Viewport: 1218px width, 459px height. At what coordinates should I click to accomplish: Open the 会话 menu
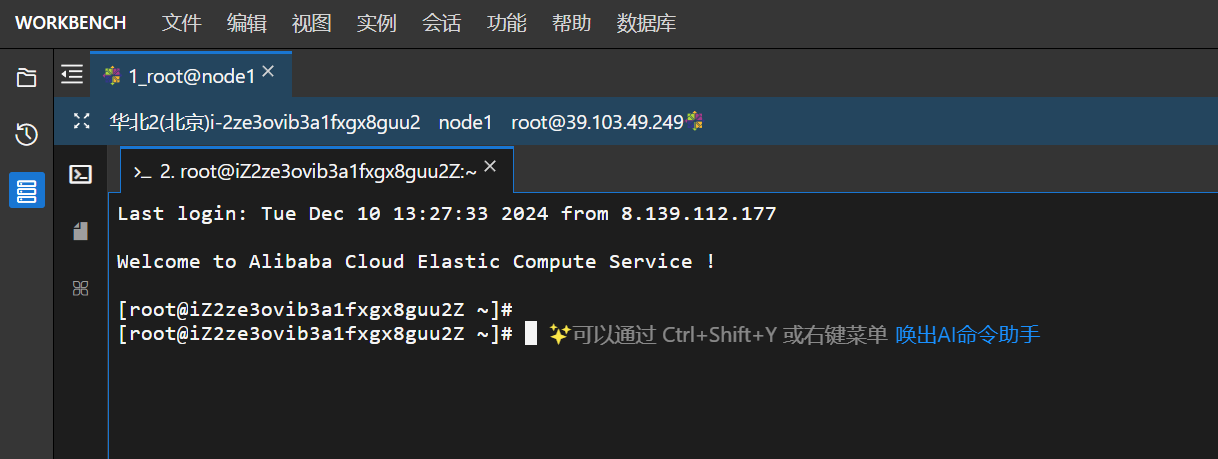[441, 23]
